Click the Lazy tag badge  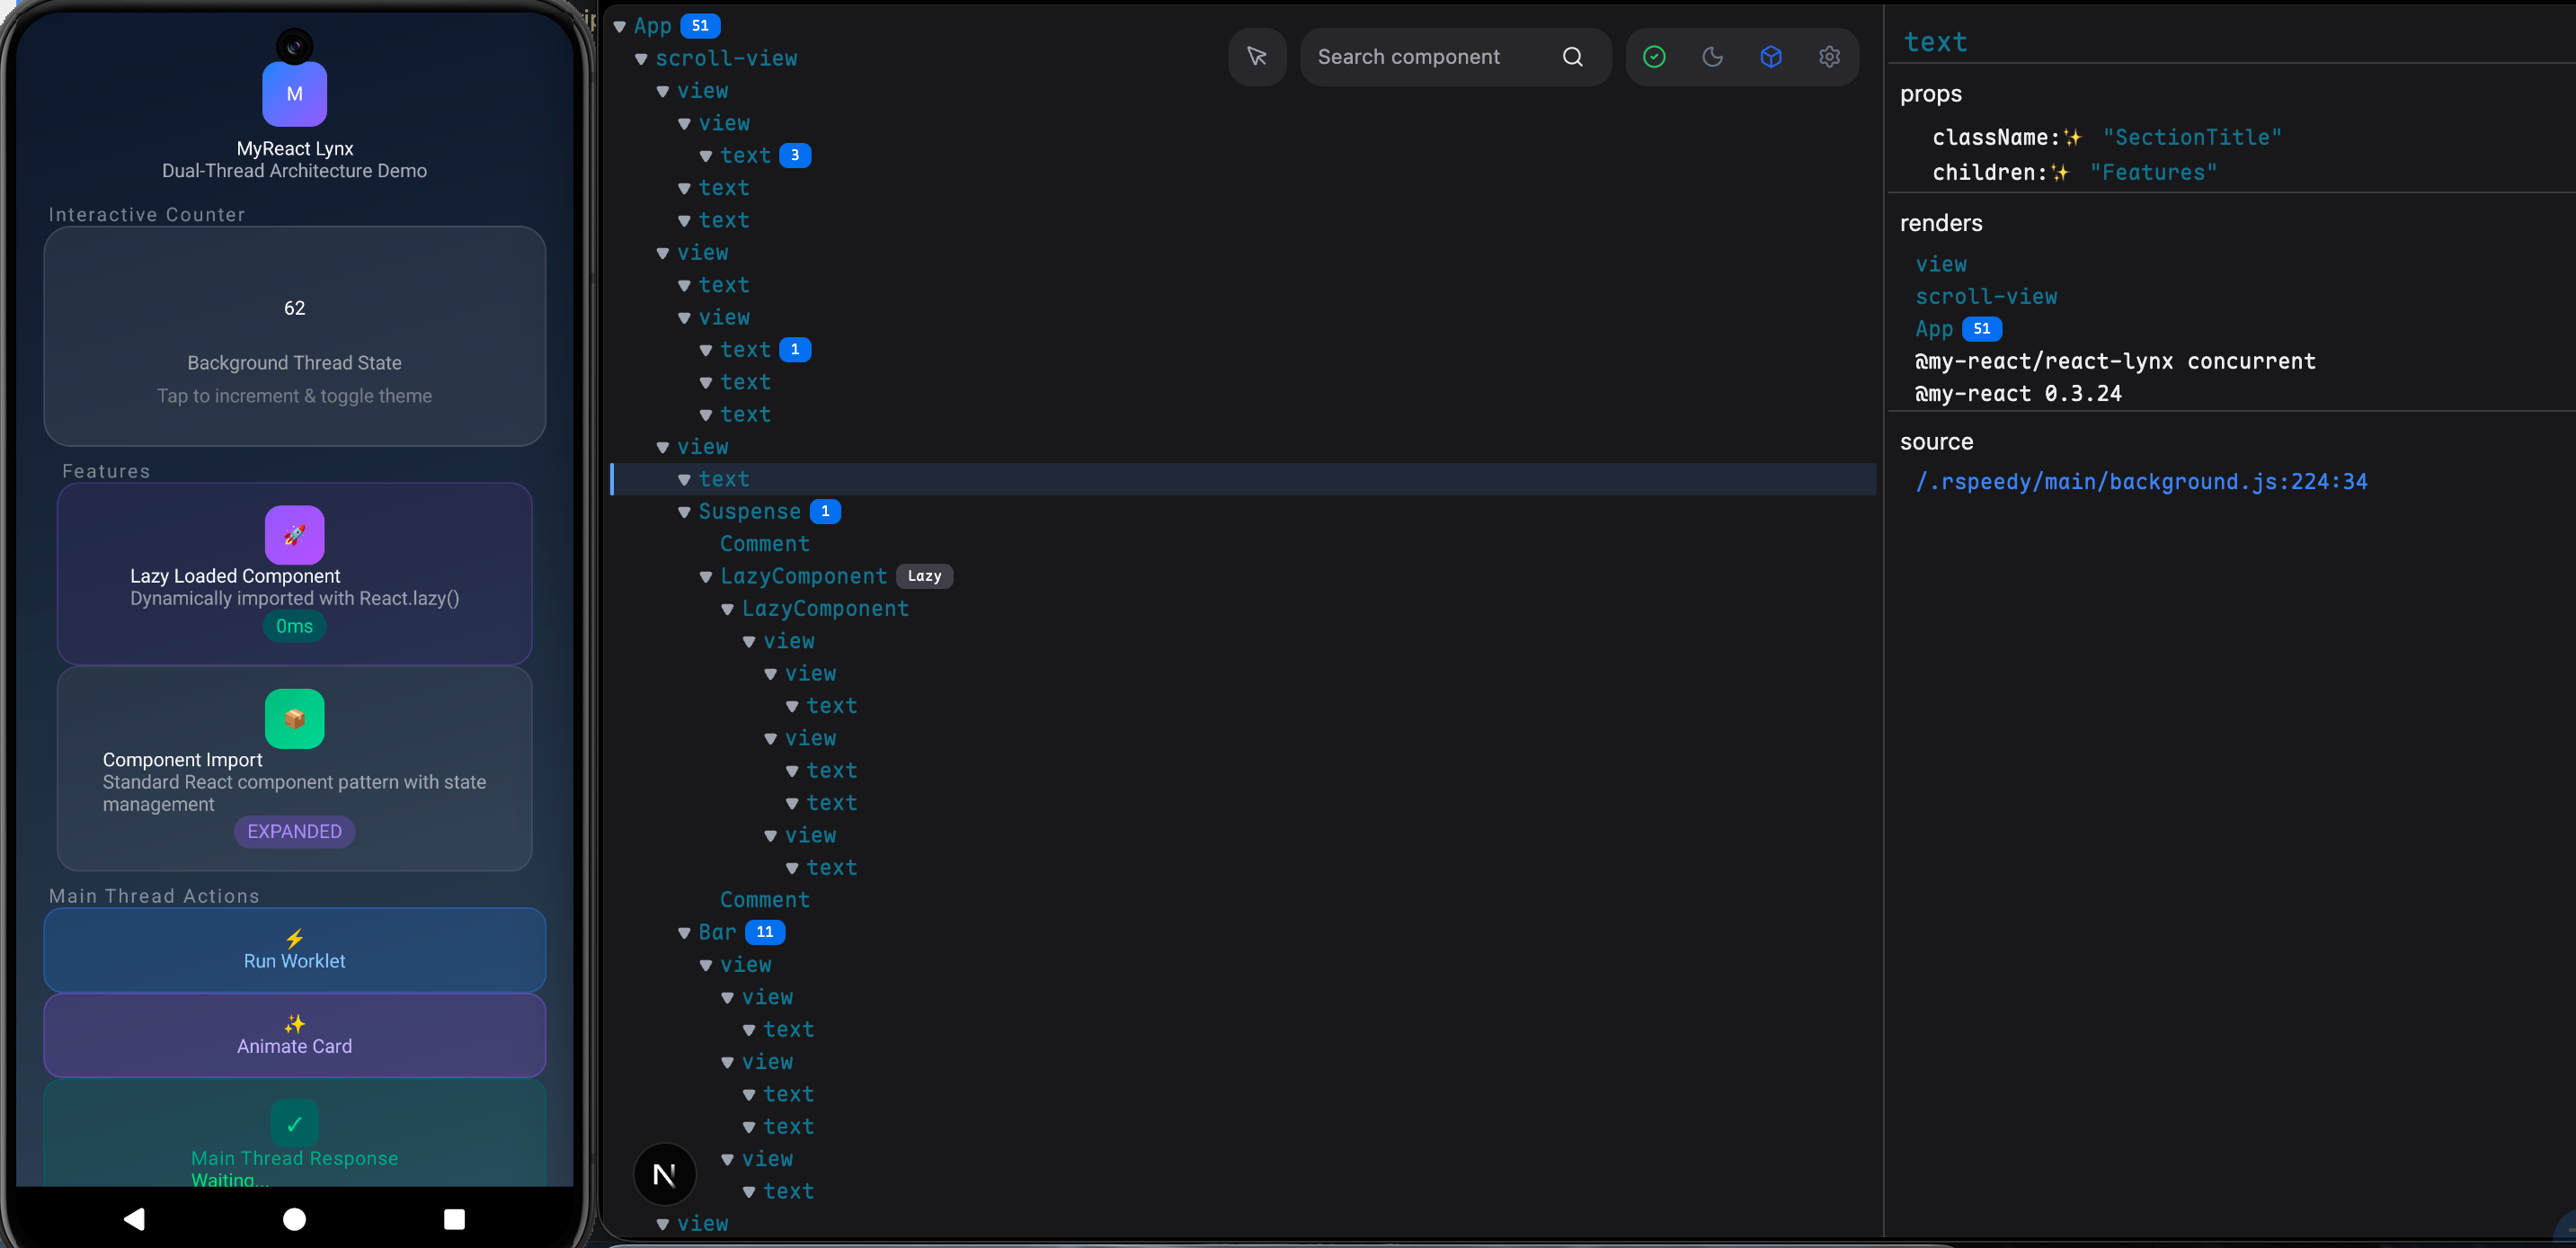924,577
